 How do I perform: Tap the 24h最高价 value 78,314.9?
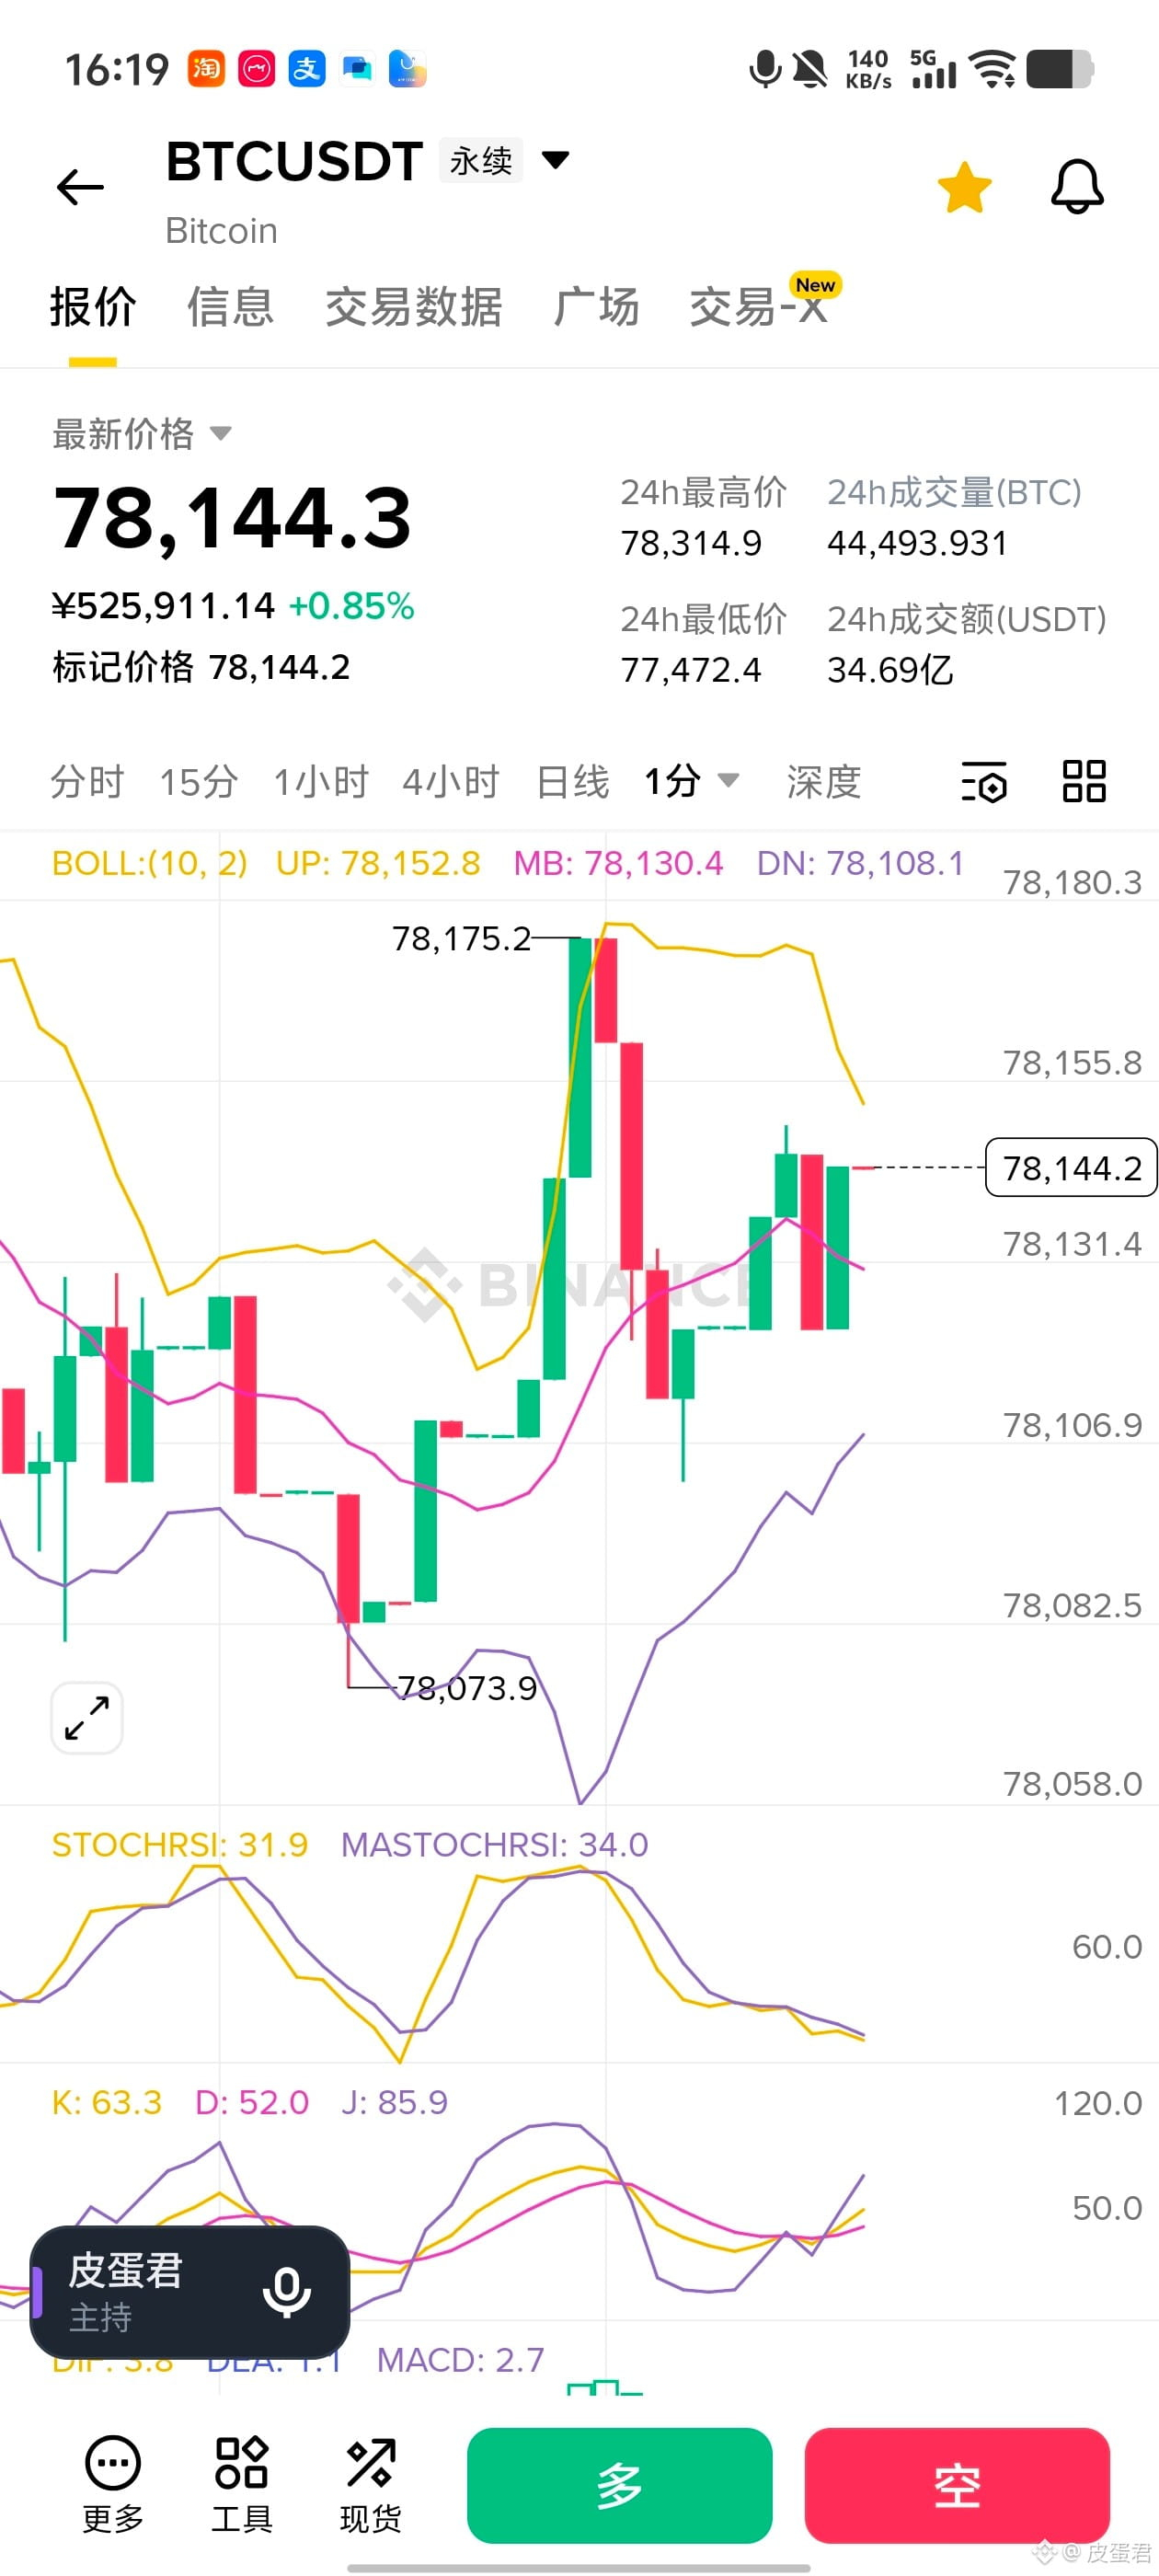691,543
